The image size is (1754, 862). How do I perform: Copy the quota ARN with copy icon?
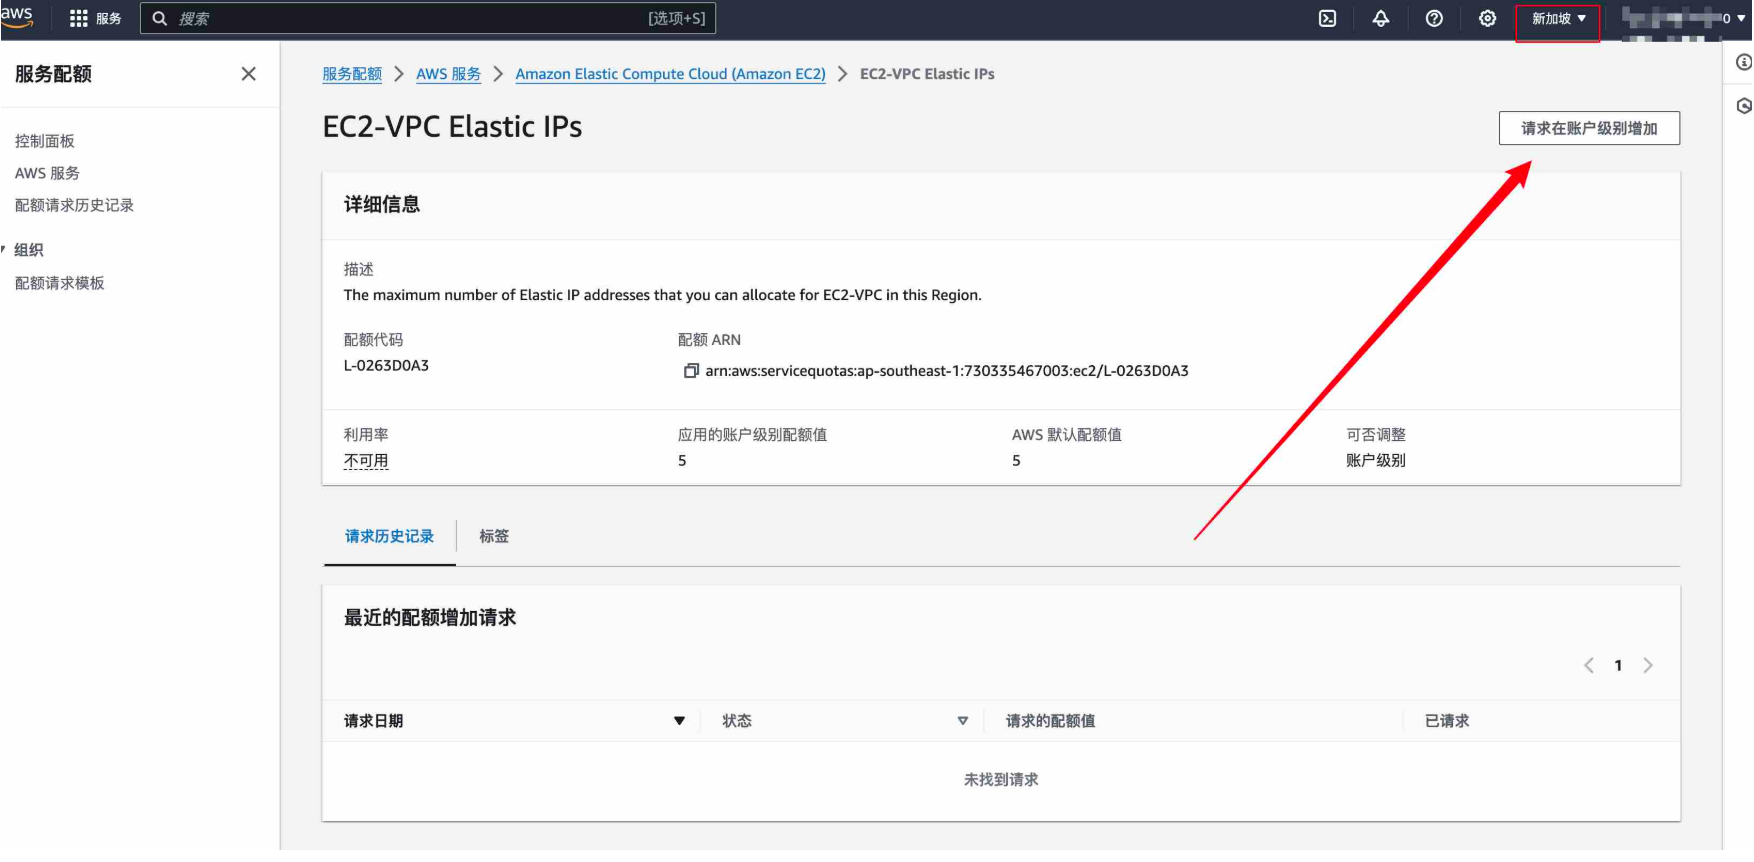pyautogui.click(x=691, y=371)
